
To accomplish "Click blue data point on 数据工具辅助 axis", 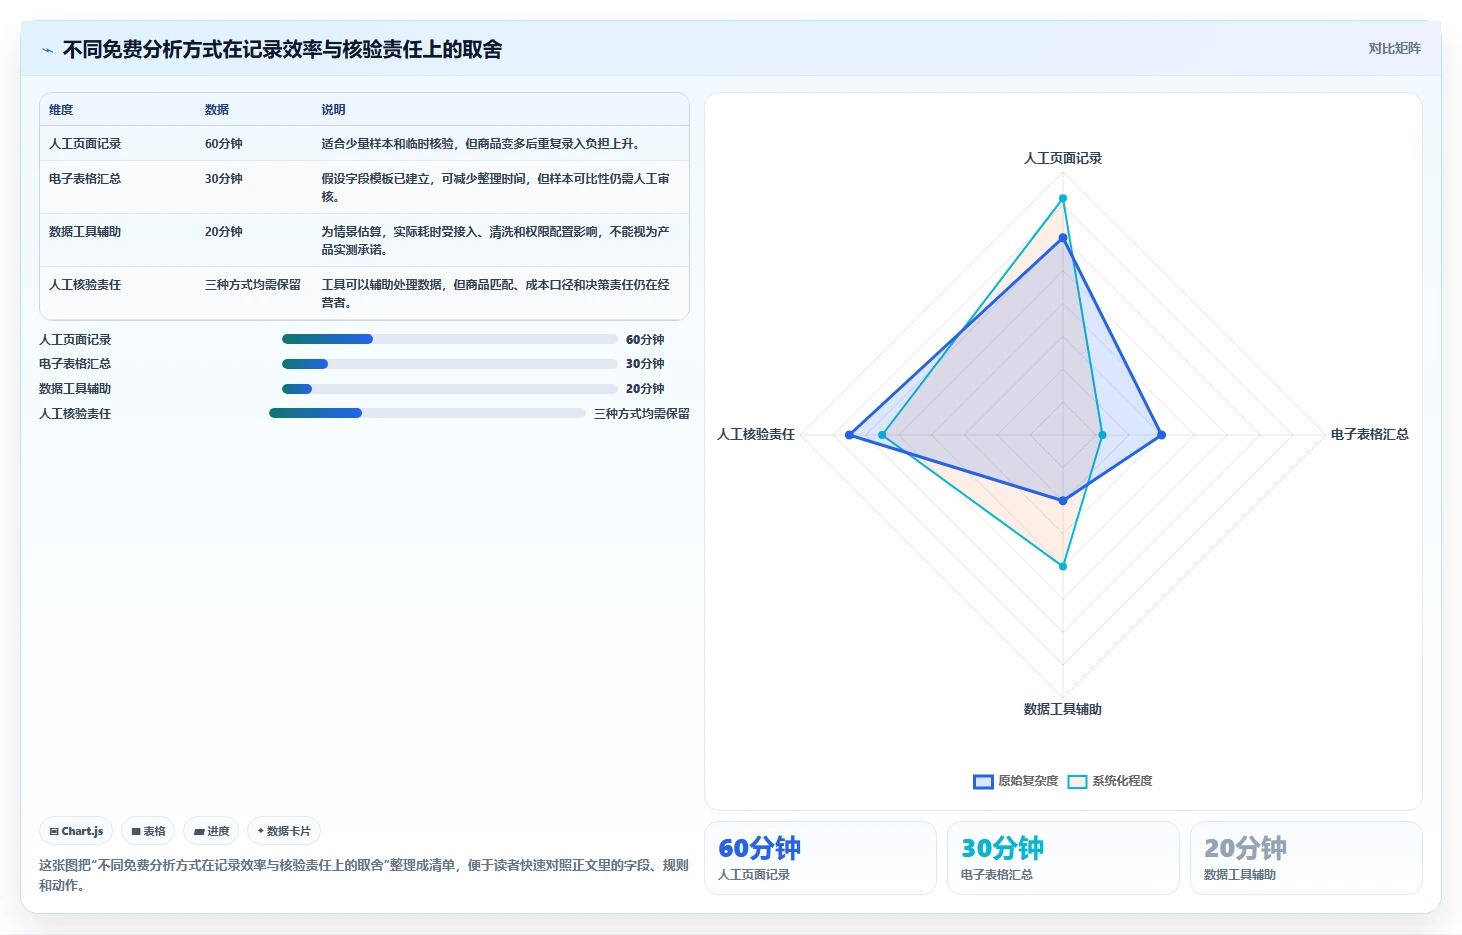I will 1063,500.
